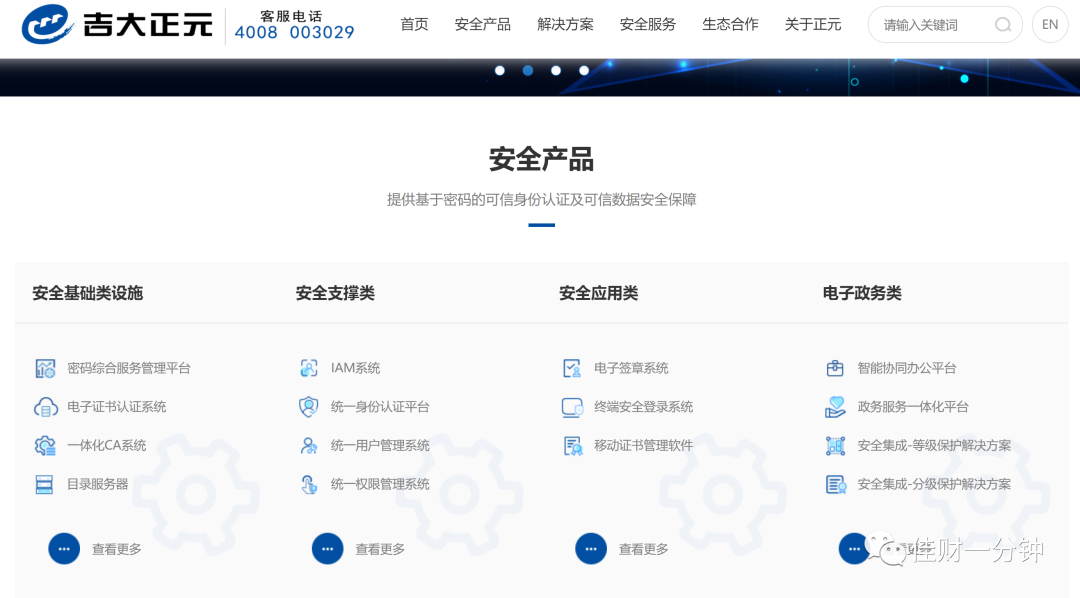1080x598 pixels.
Task: Open the 政务服务一体化平台 link
Action: tap(913, 407)
